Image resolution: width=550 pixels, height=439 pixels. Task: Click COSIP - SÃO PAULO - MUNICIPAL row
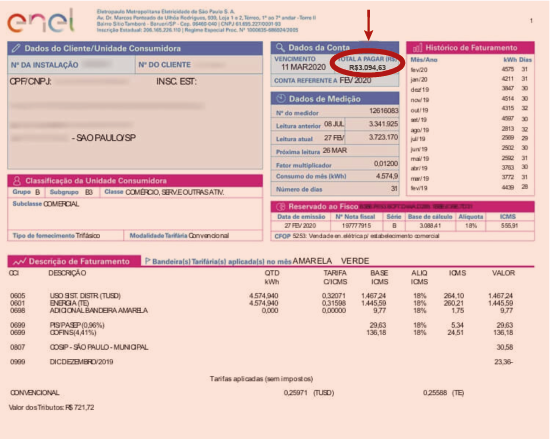pos(262,347)
